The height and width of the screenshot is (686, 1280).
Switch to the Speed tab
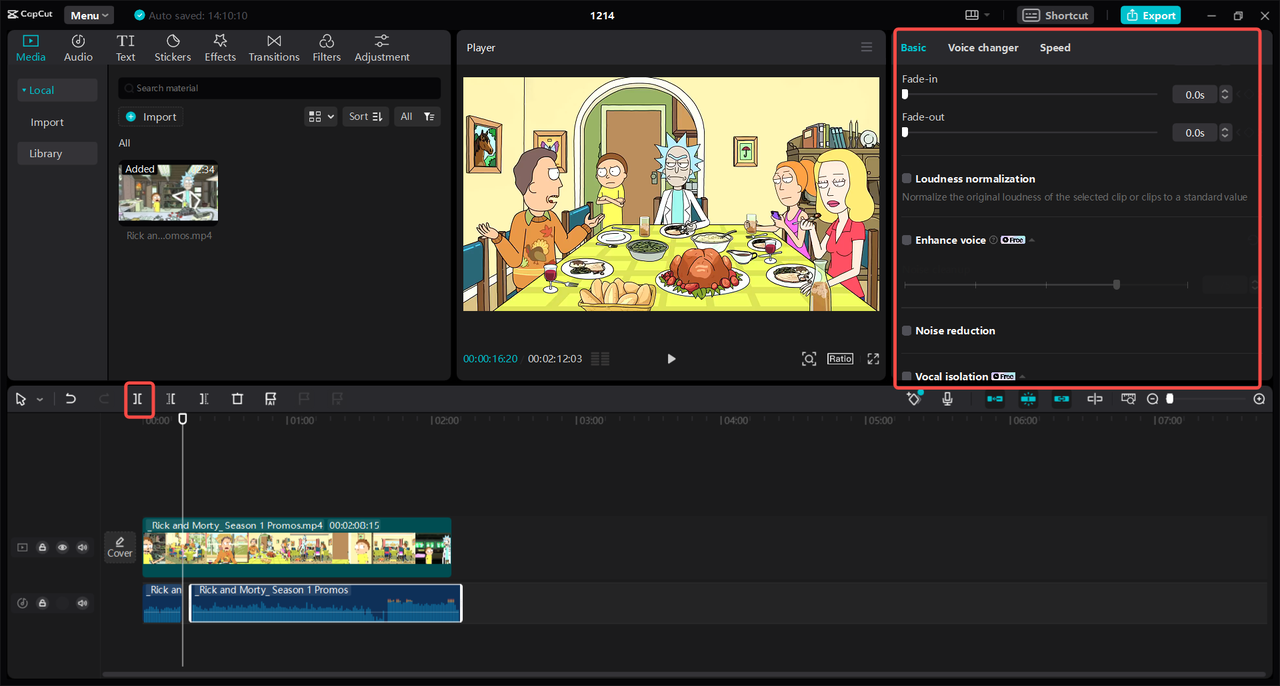point(1055,48)
